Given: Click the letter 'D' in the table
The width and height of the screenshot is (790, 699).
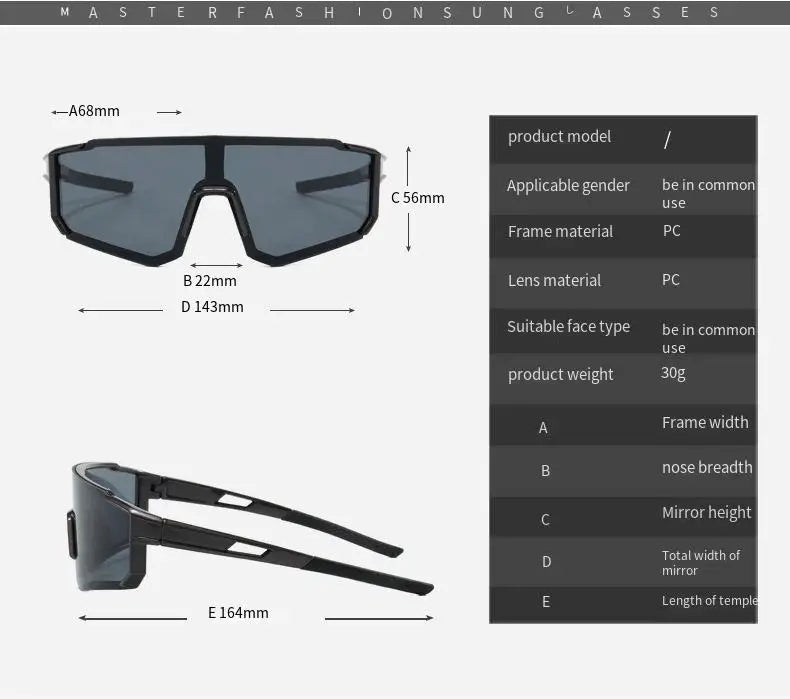Looking at the screenshot, I should coord(547,561).
